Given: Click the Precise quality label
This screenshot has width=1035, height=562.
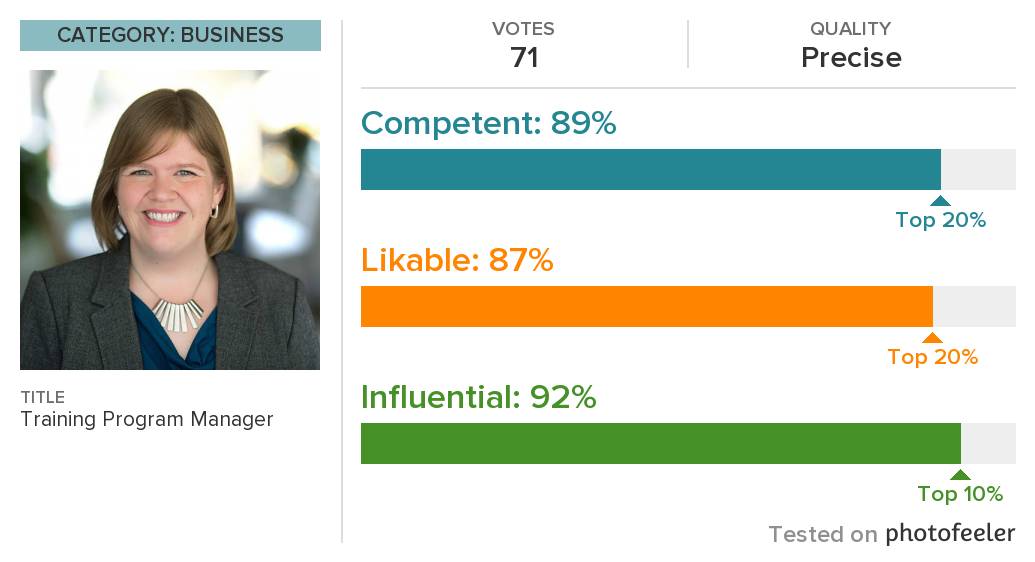Looking at the screenshot, I should tap(851, 57).
